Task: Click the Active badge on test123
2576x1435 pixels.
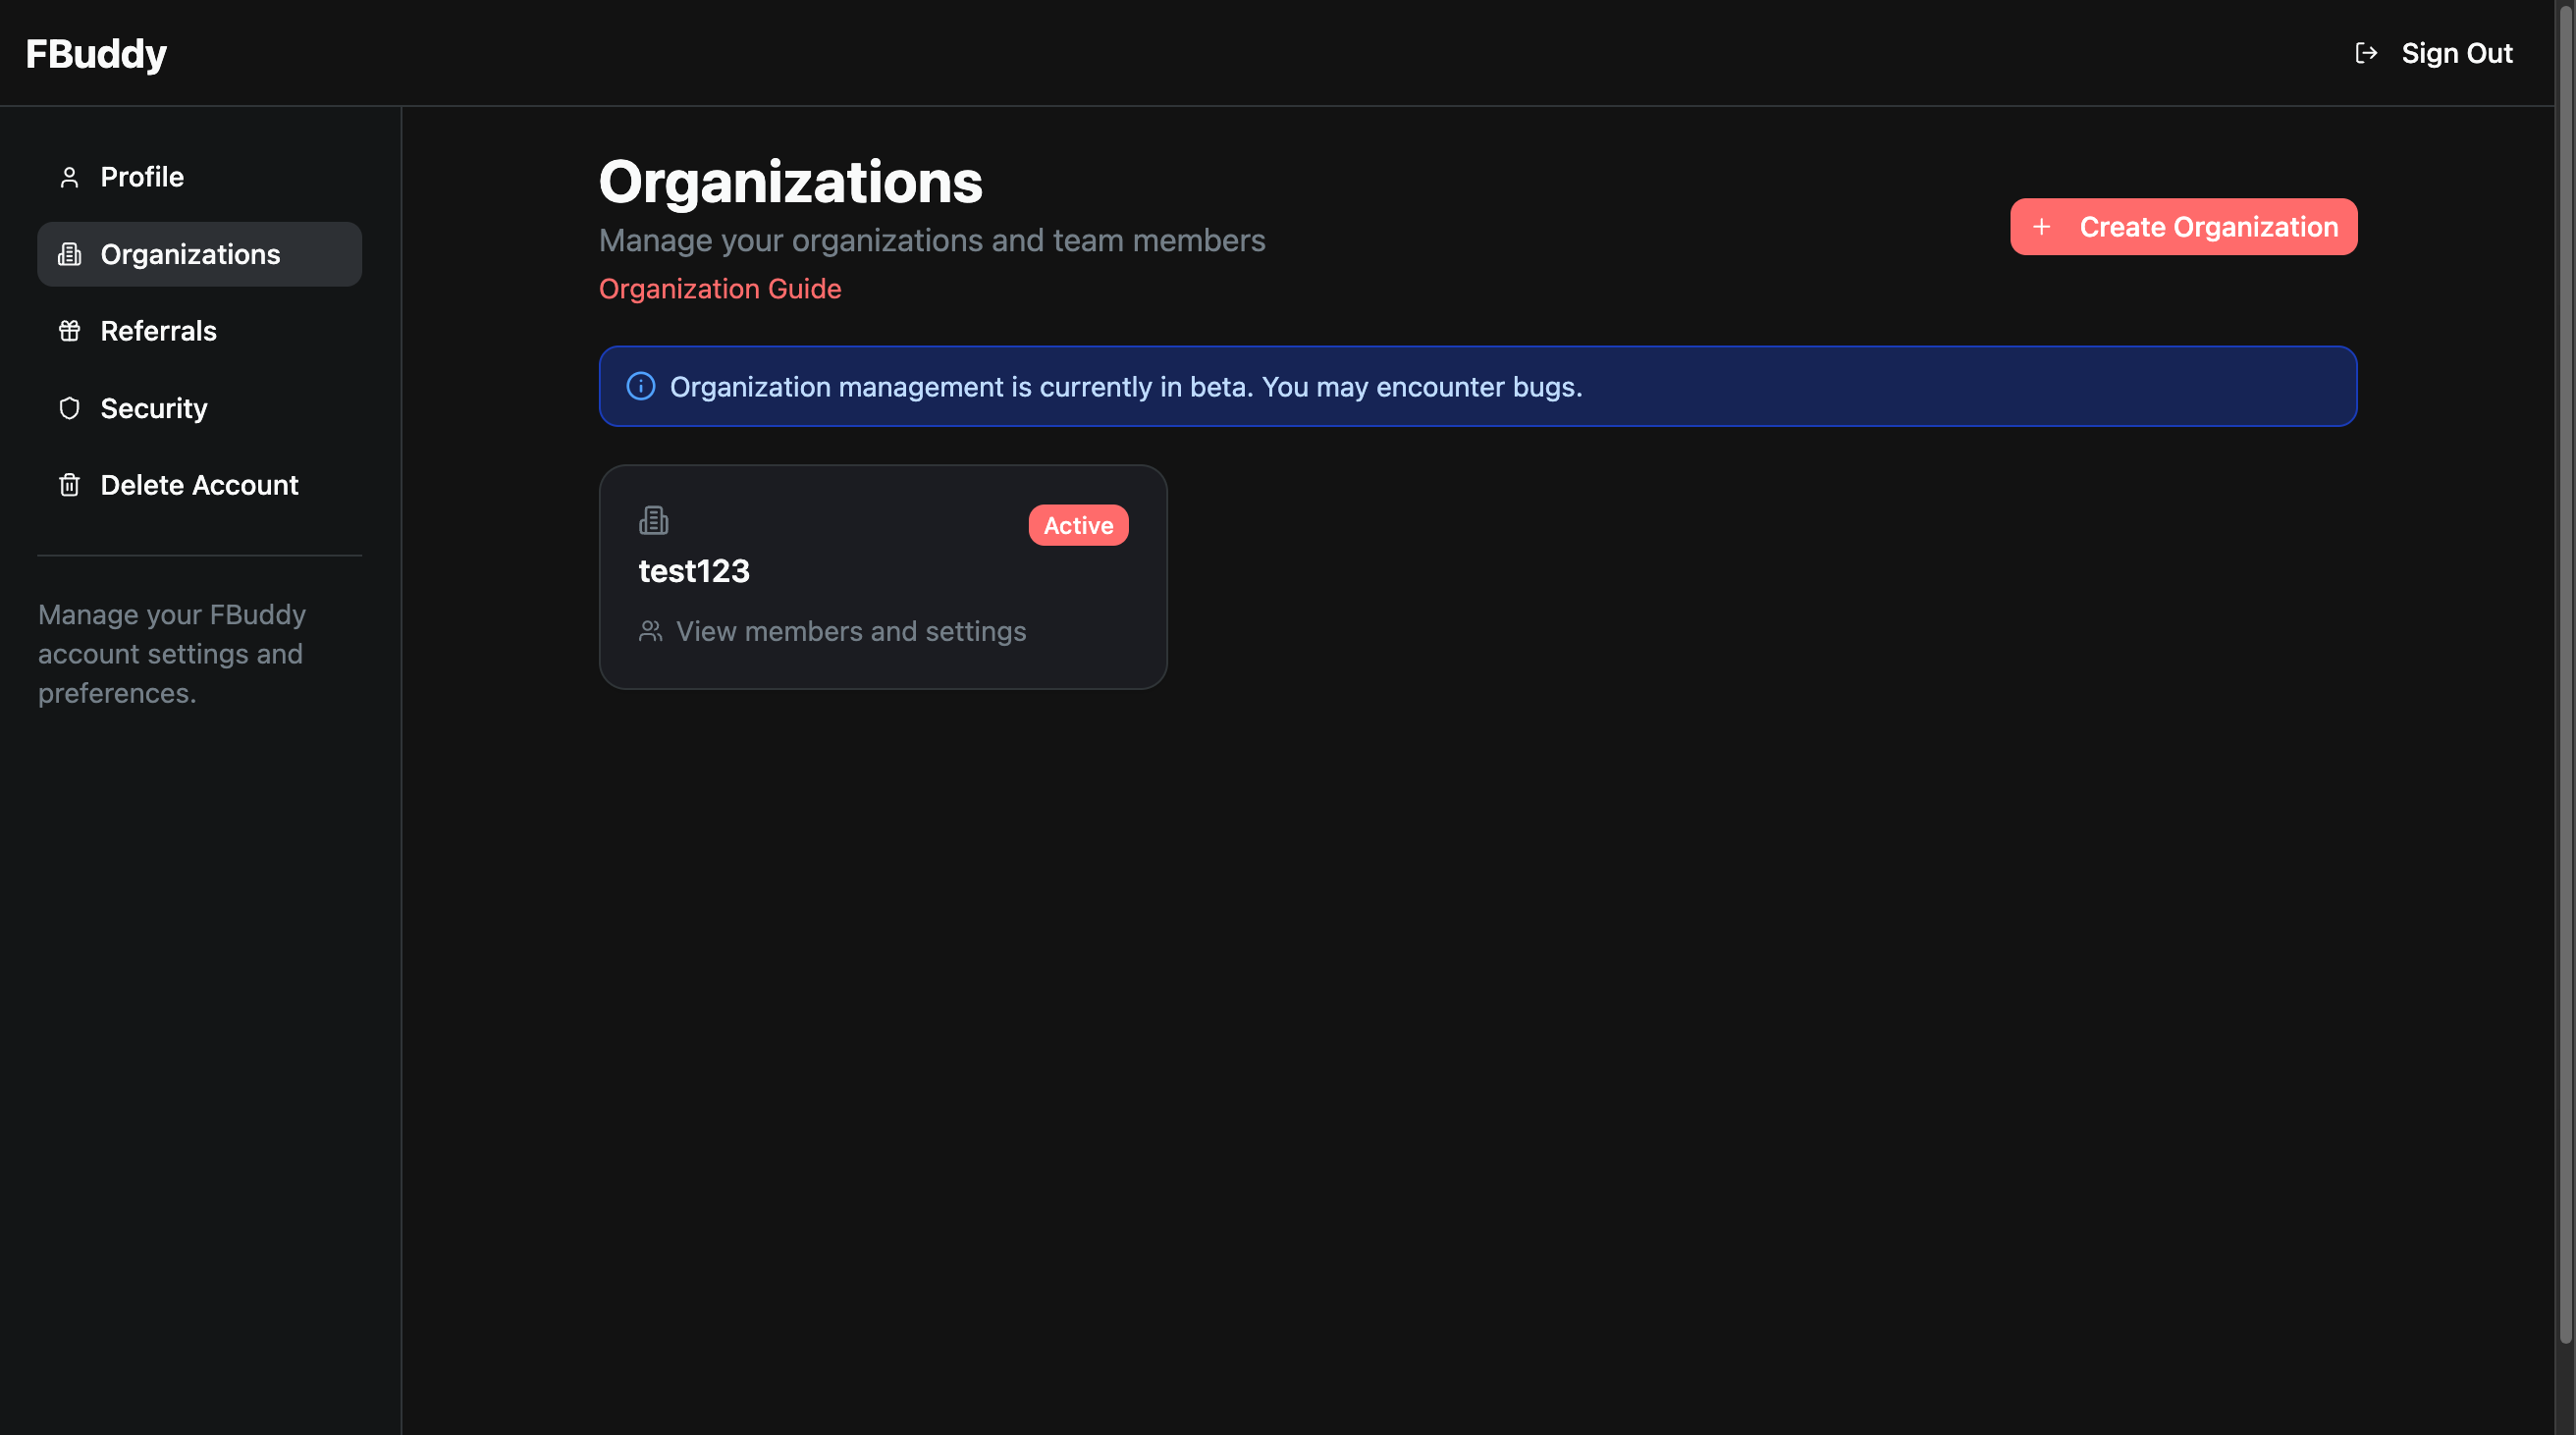Action: tap(1079, 525)
